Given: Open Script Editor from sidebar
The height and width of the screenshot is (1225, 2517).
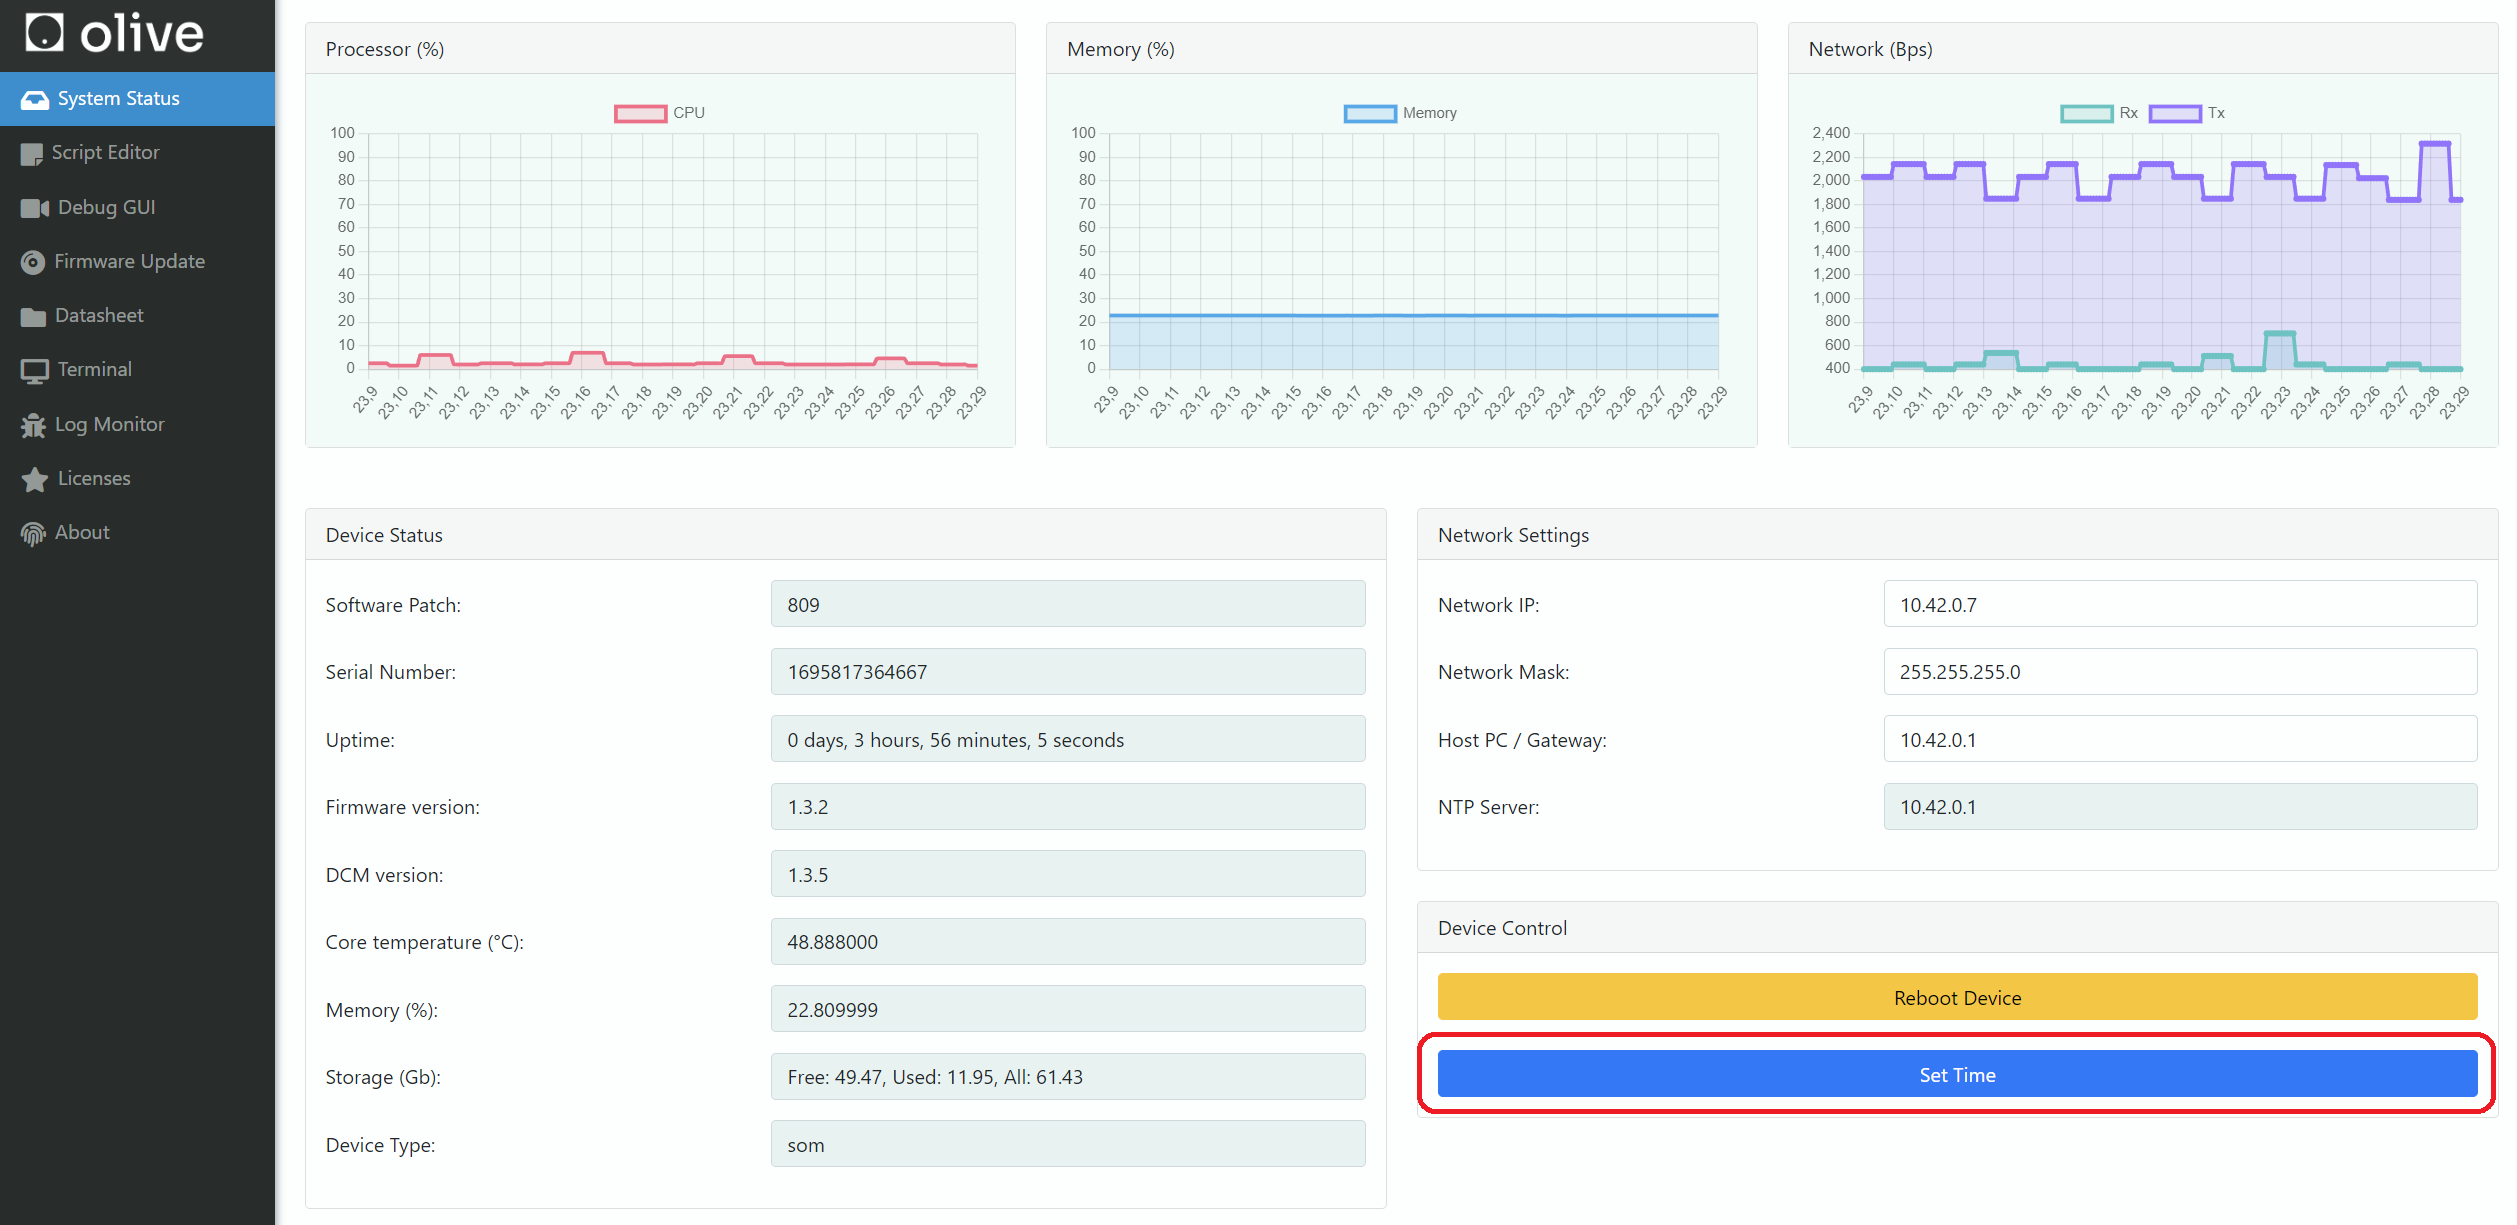Looking at the screenshot, I should pyautogui.click(x=137, y=153).
